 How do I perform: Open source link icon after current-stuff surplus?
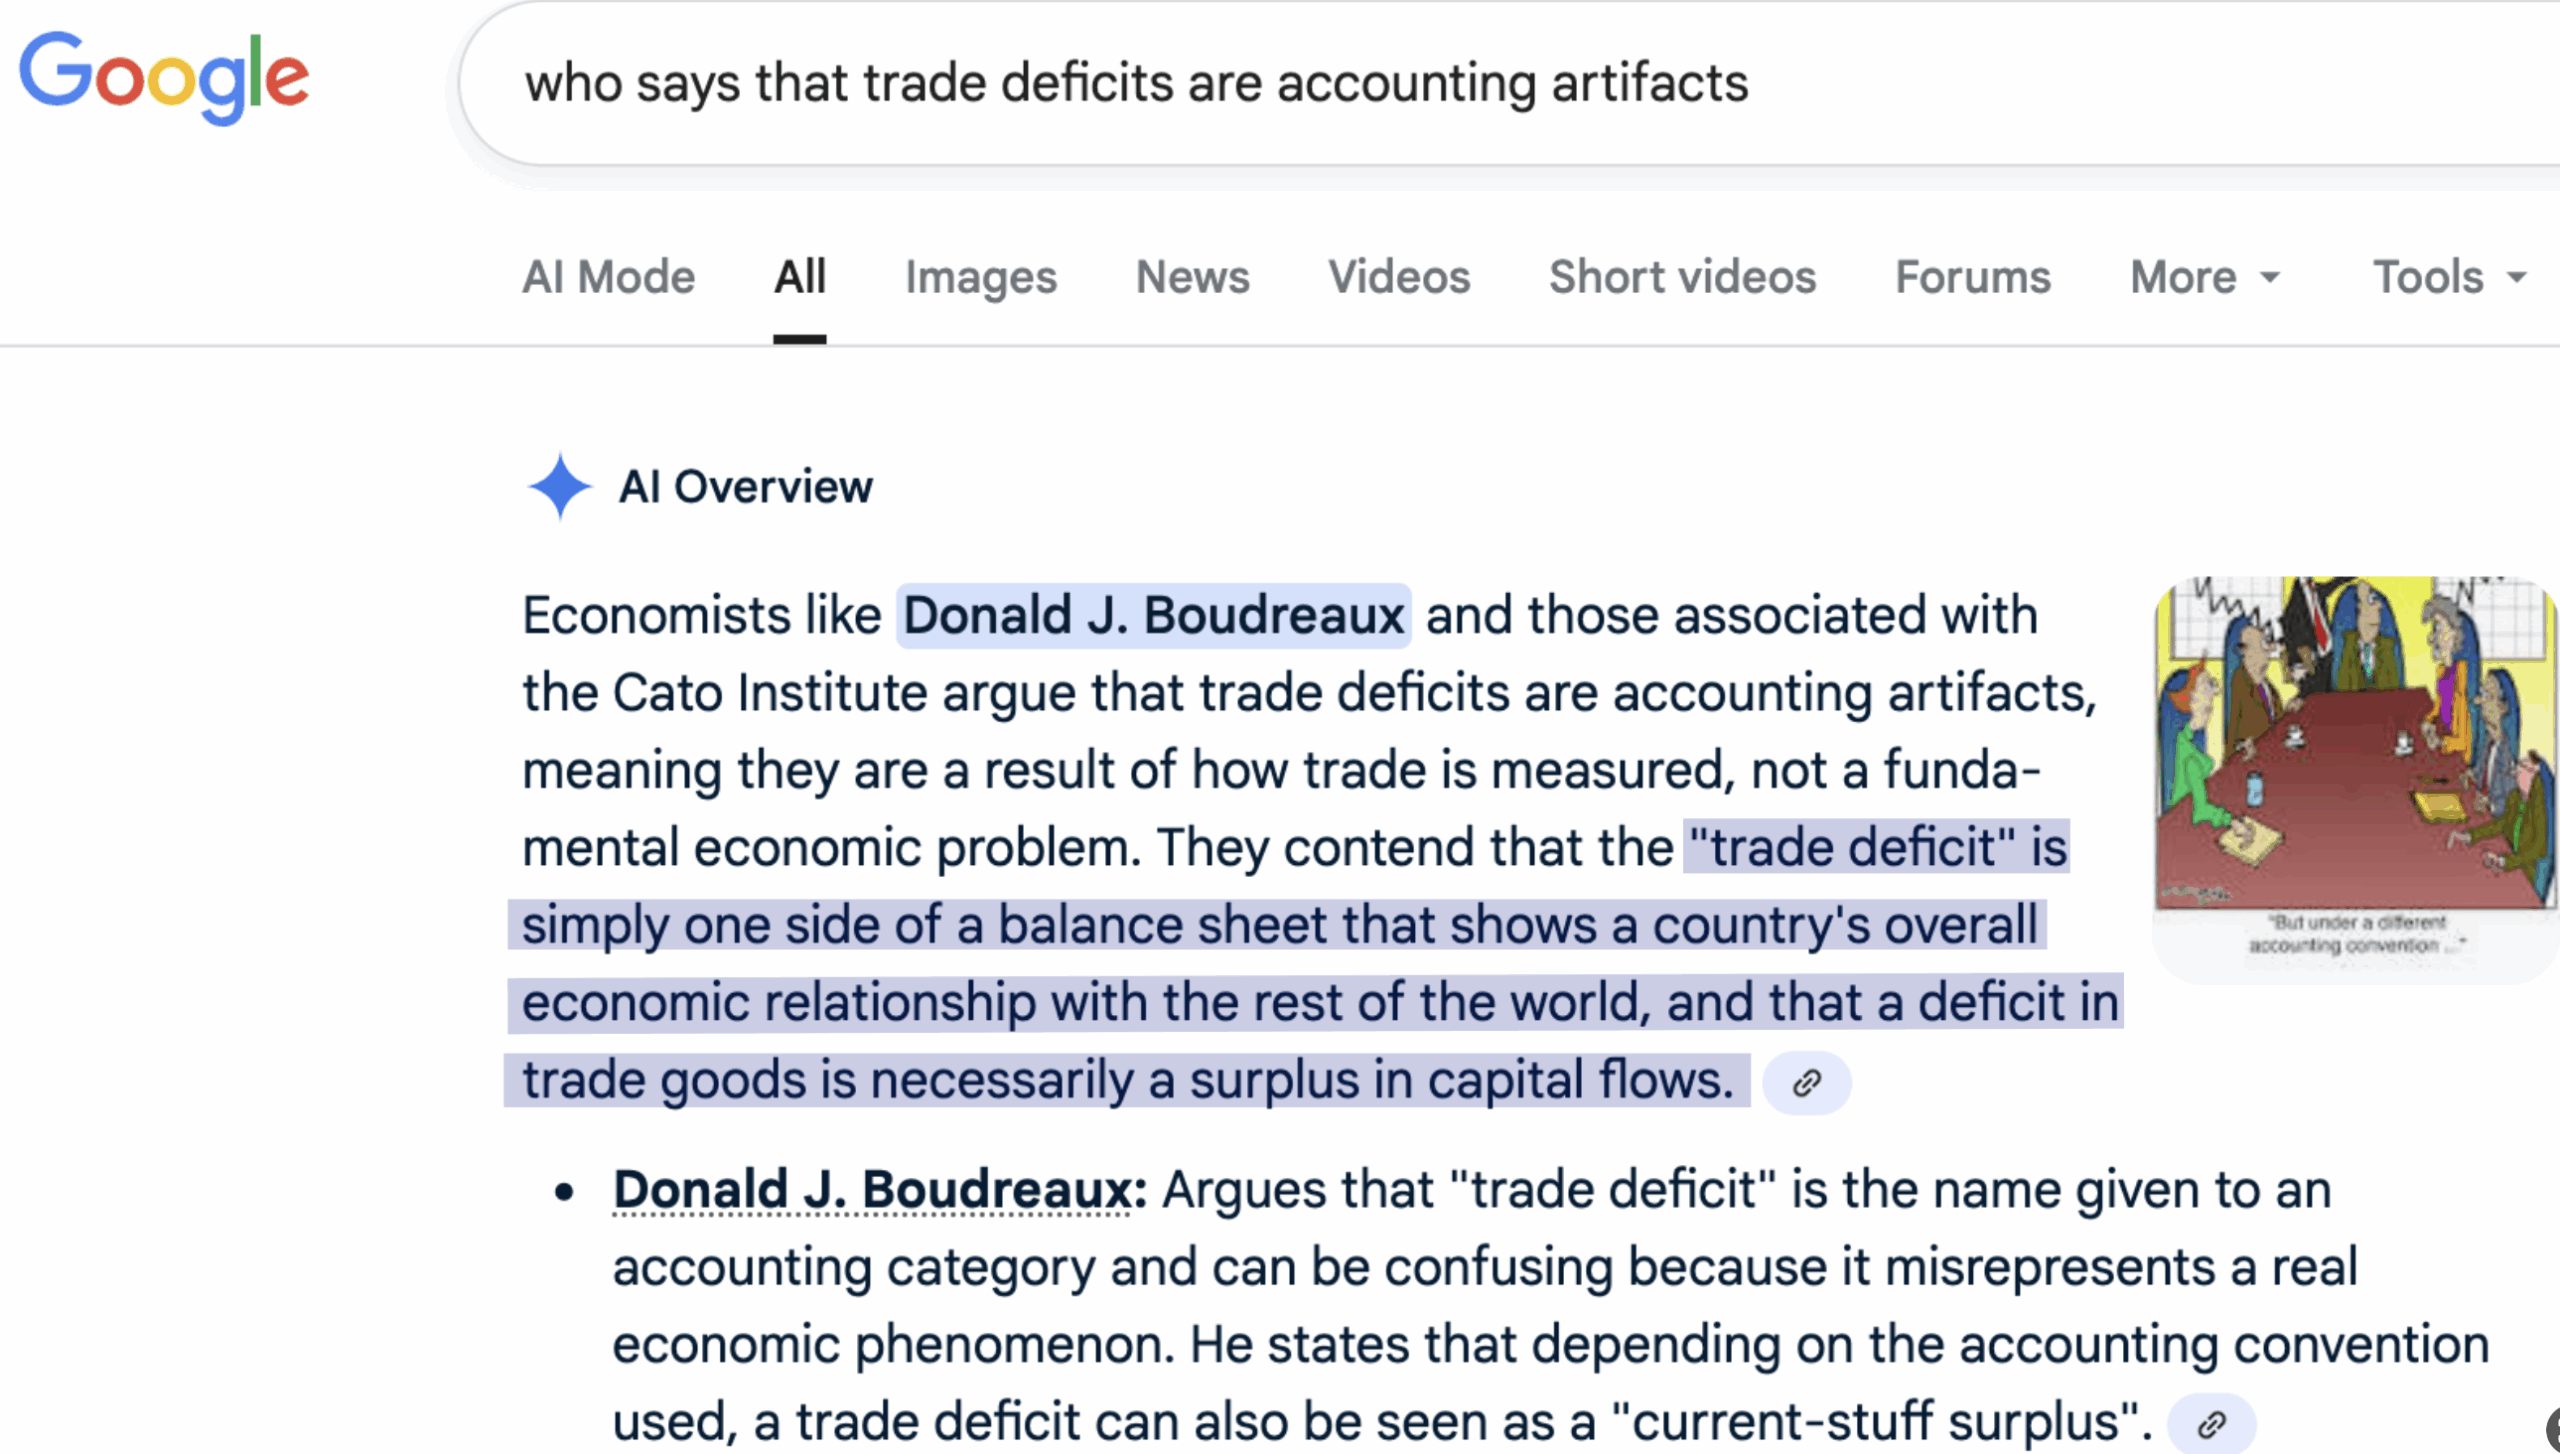[2210, 1423]
